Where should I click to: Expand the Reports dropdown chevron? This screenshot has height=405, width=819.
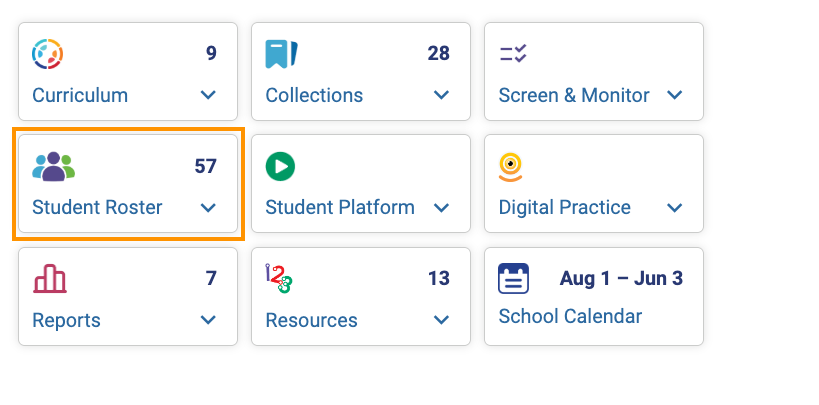[x=208, y=320]
